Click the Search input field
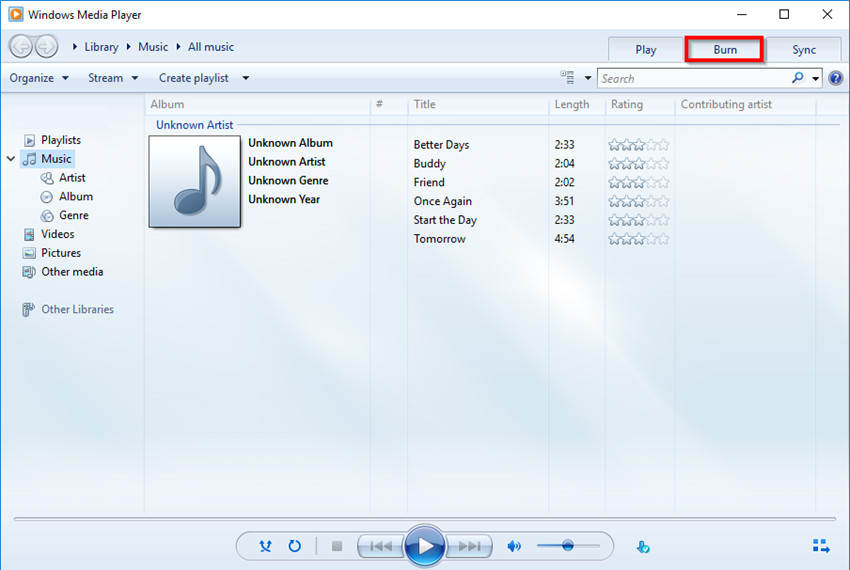 pos(693,78)
